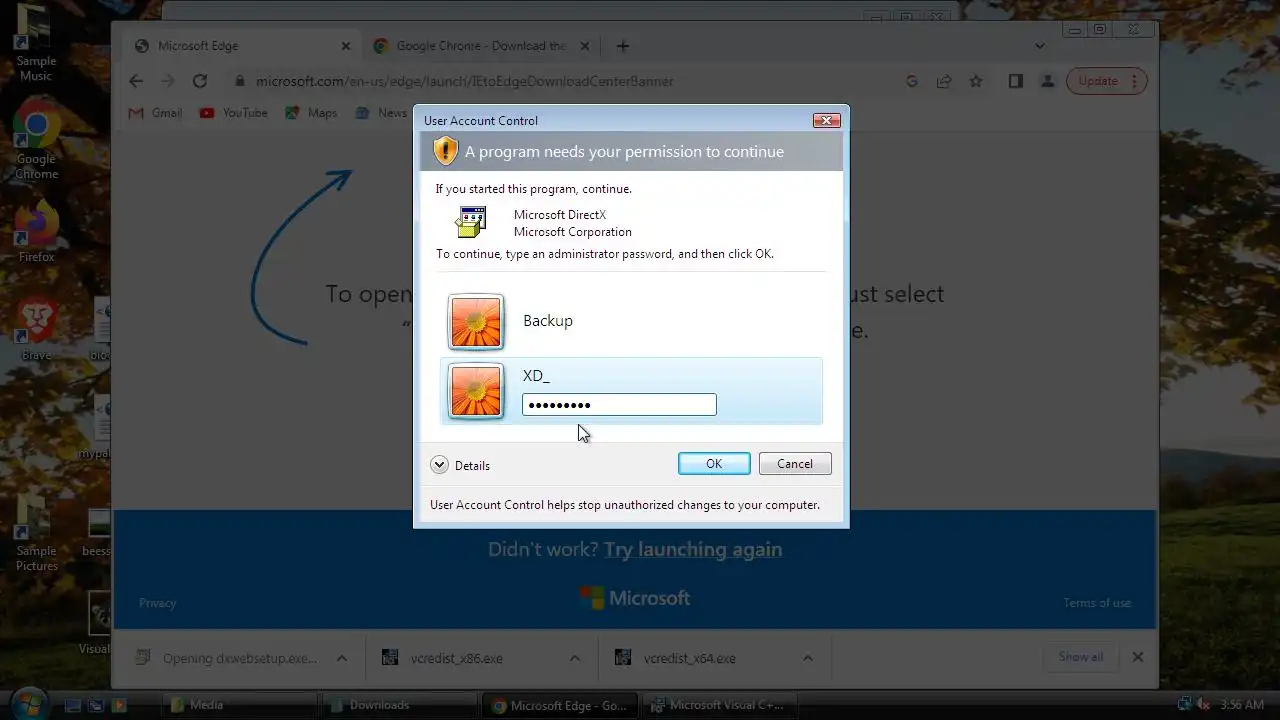The height and width of the screenshot is (720, 1280).
Task: Go forward in Chrome browser
Action: pyautogui.click(x=168, y=81)
